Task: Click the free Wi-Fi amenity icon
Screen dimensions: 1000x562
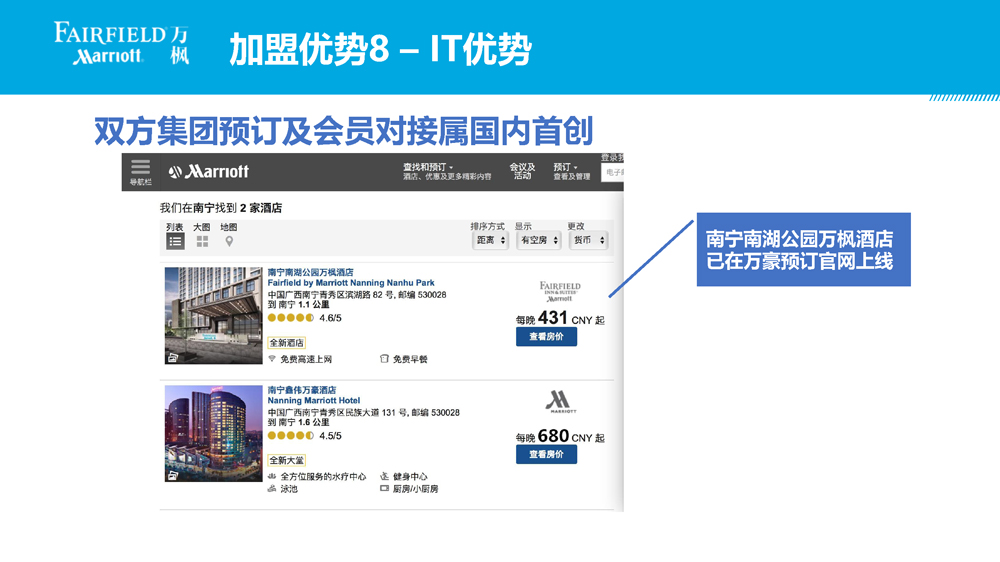Action: pyautogui.click(x=272, y=359)
